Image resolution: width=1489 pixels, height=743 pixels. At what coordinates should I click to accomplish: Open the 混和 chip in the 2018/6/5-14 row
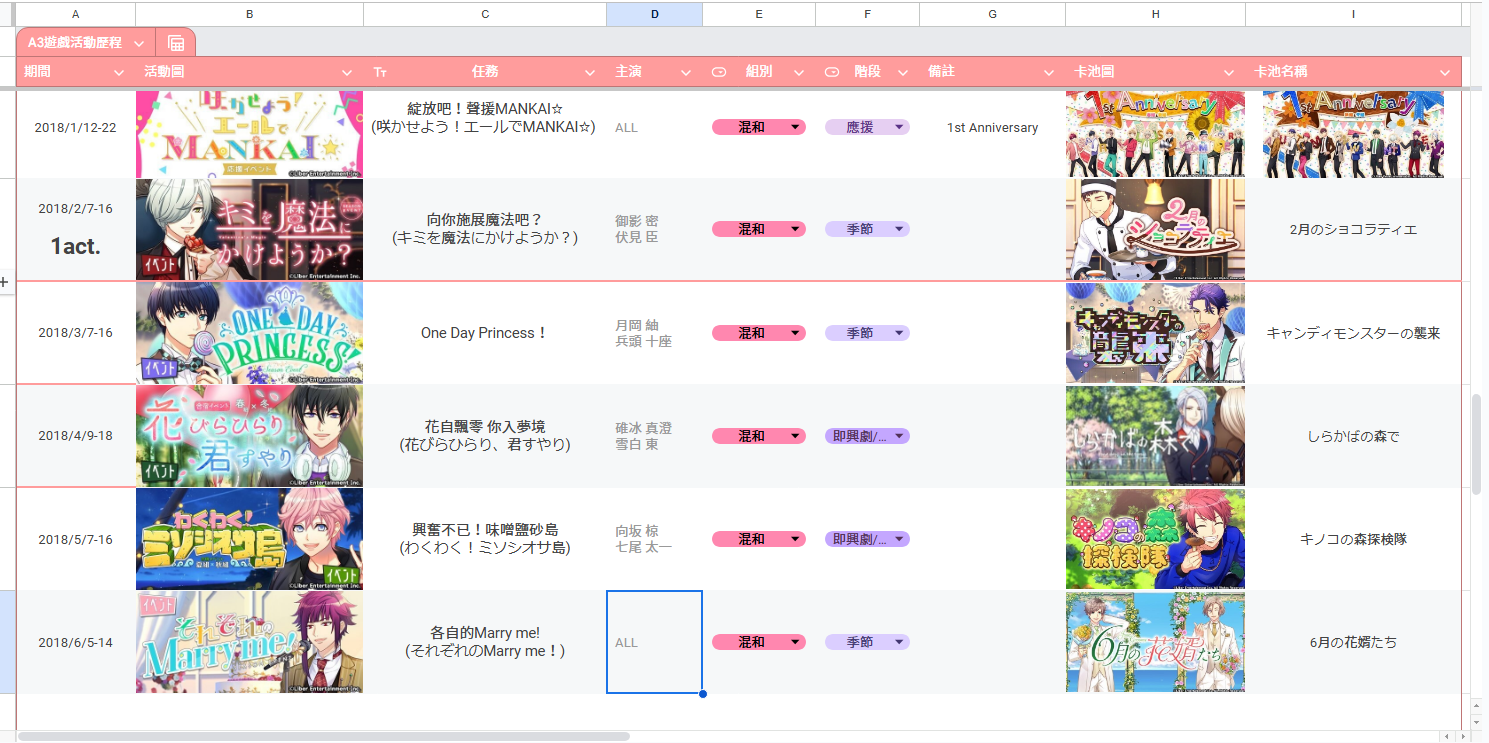(759, 642)
